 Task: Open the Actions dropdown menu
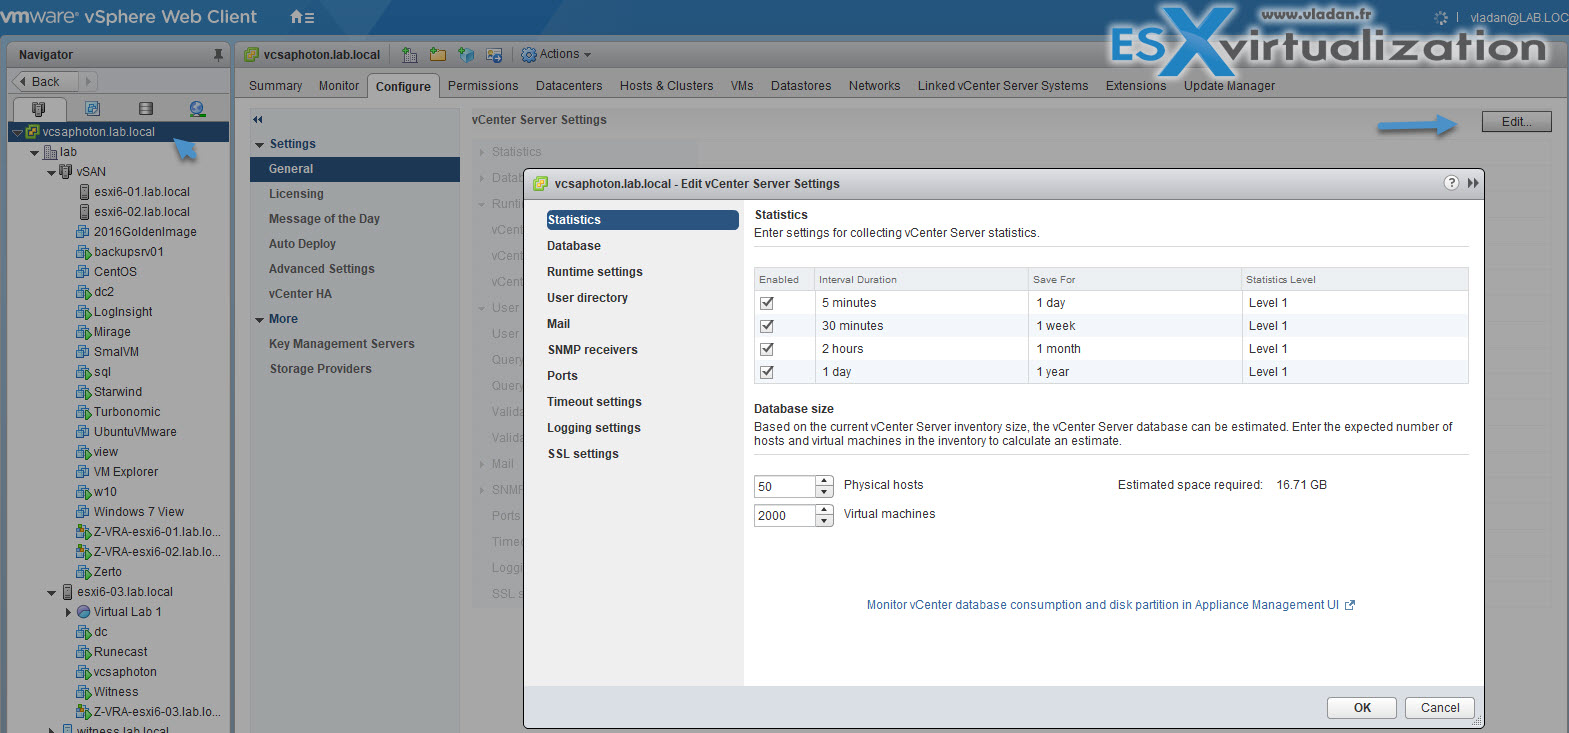pyautogui.click(x=556, y=55)
